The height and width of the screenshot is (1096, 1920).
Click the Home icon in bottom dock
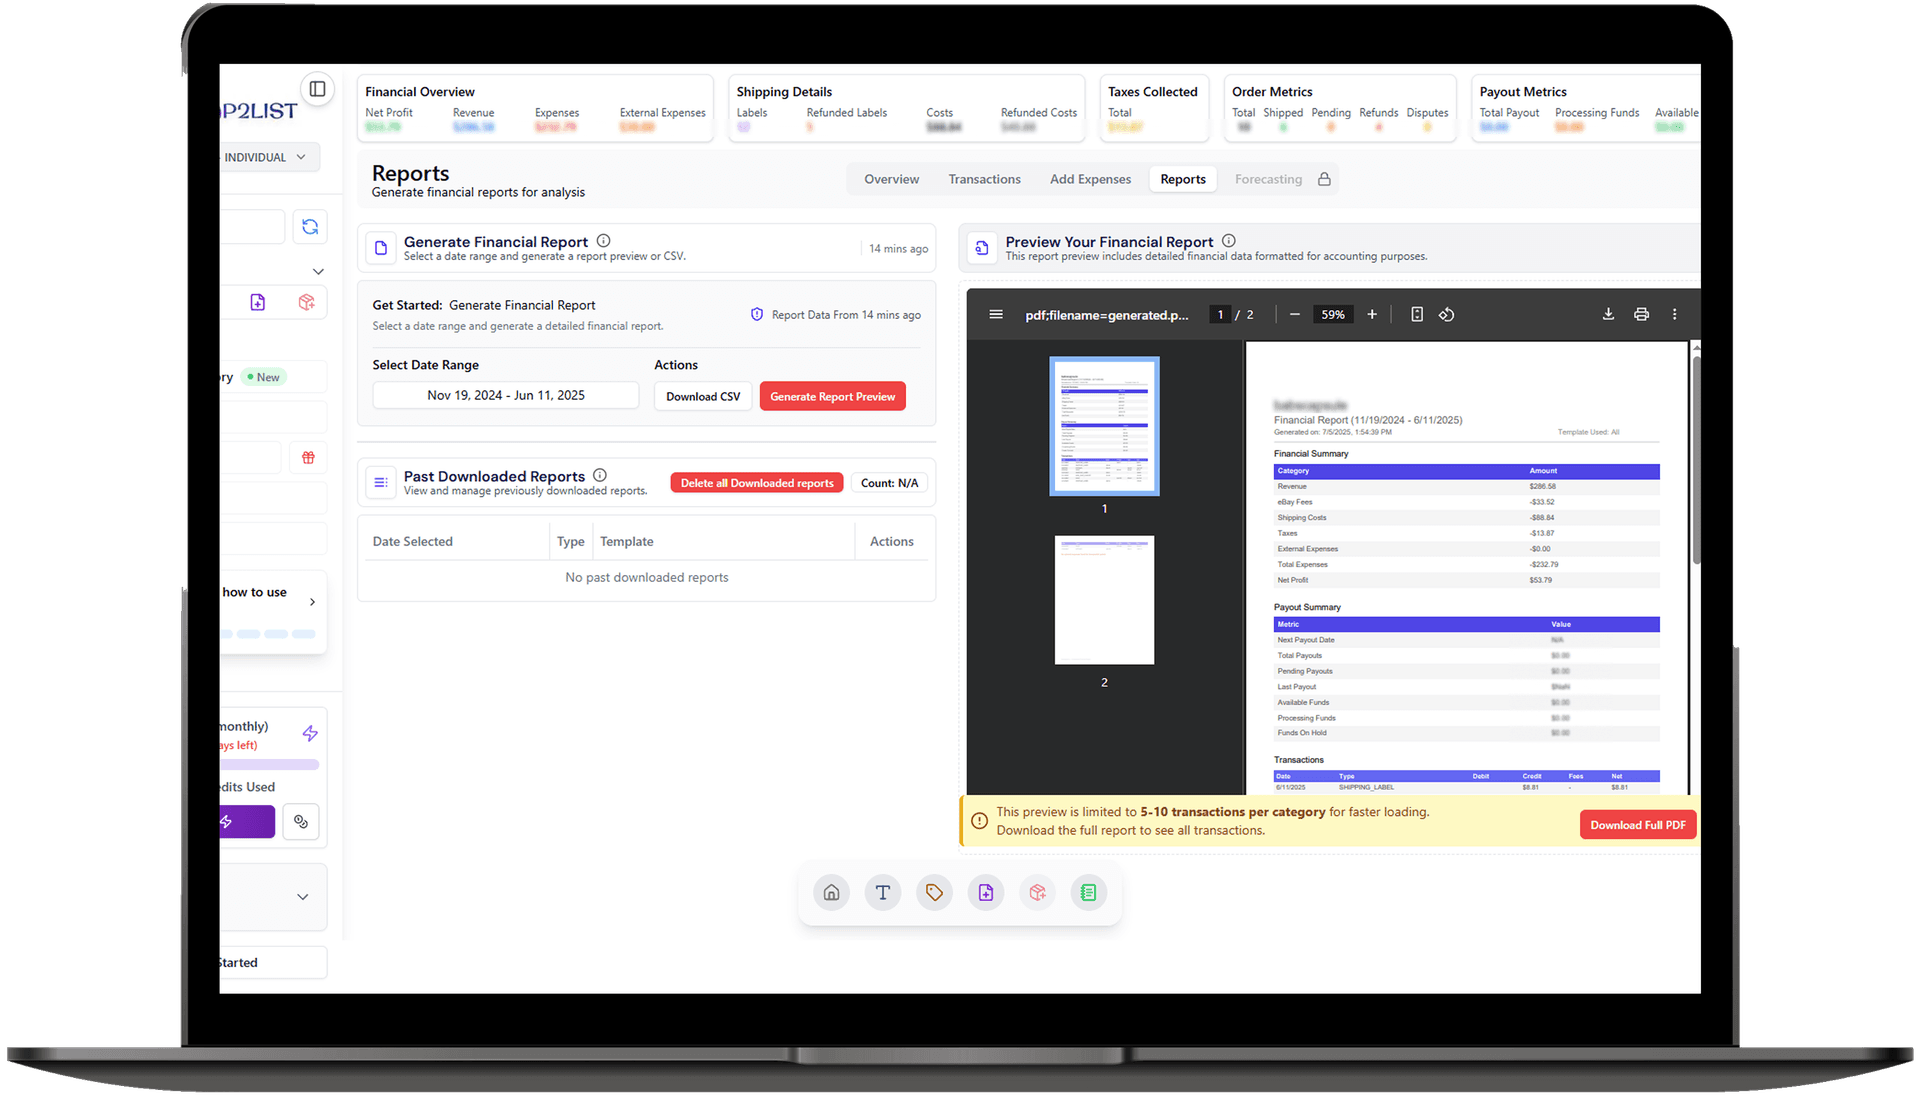coord(831,892)
